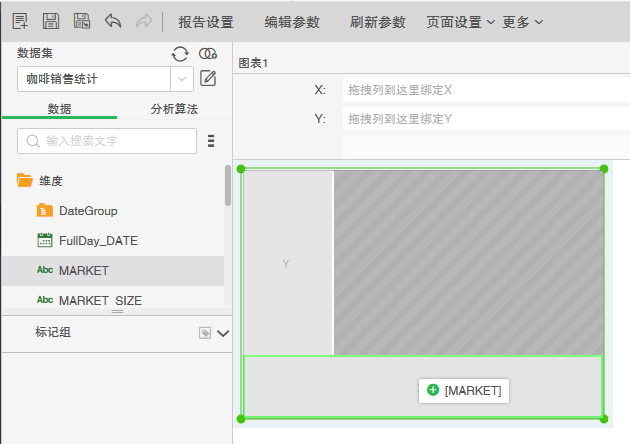Refresh the dataset with the circular arrows icon
The height and width of the screenshot is (444, 630).
tap(180, 54)
